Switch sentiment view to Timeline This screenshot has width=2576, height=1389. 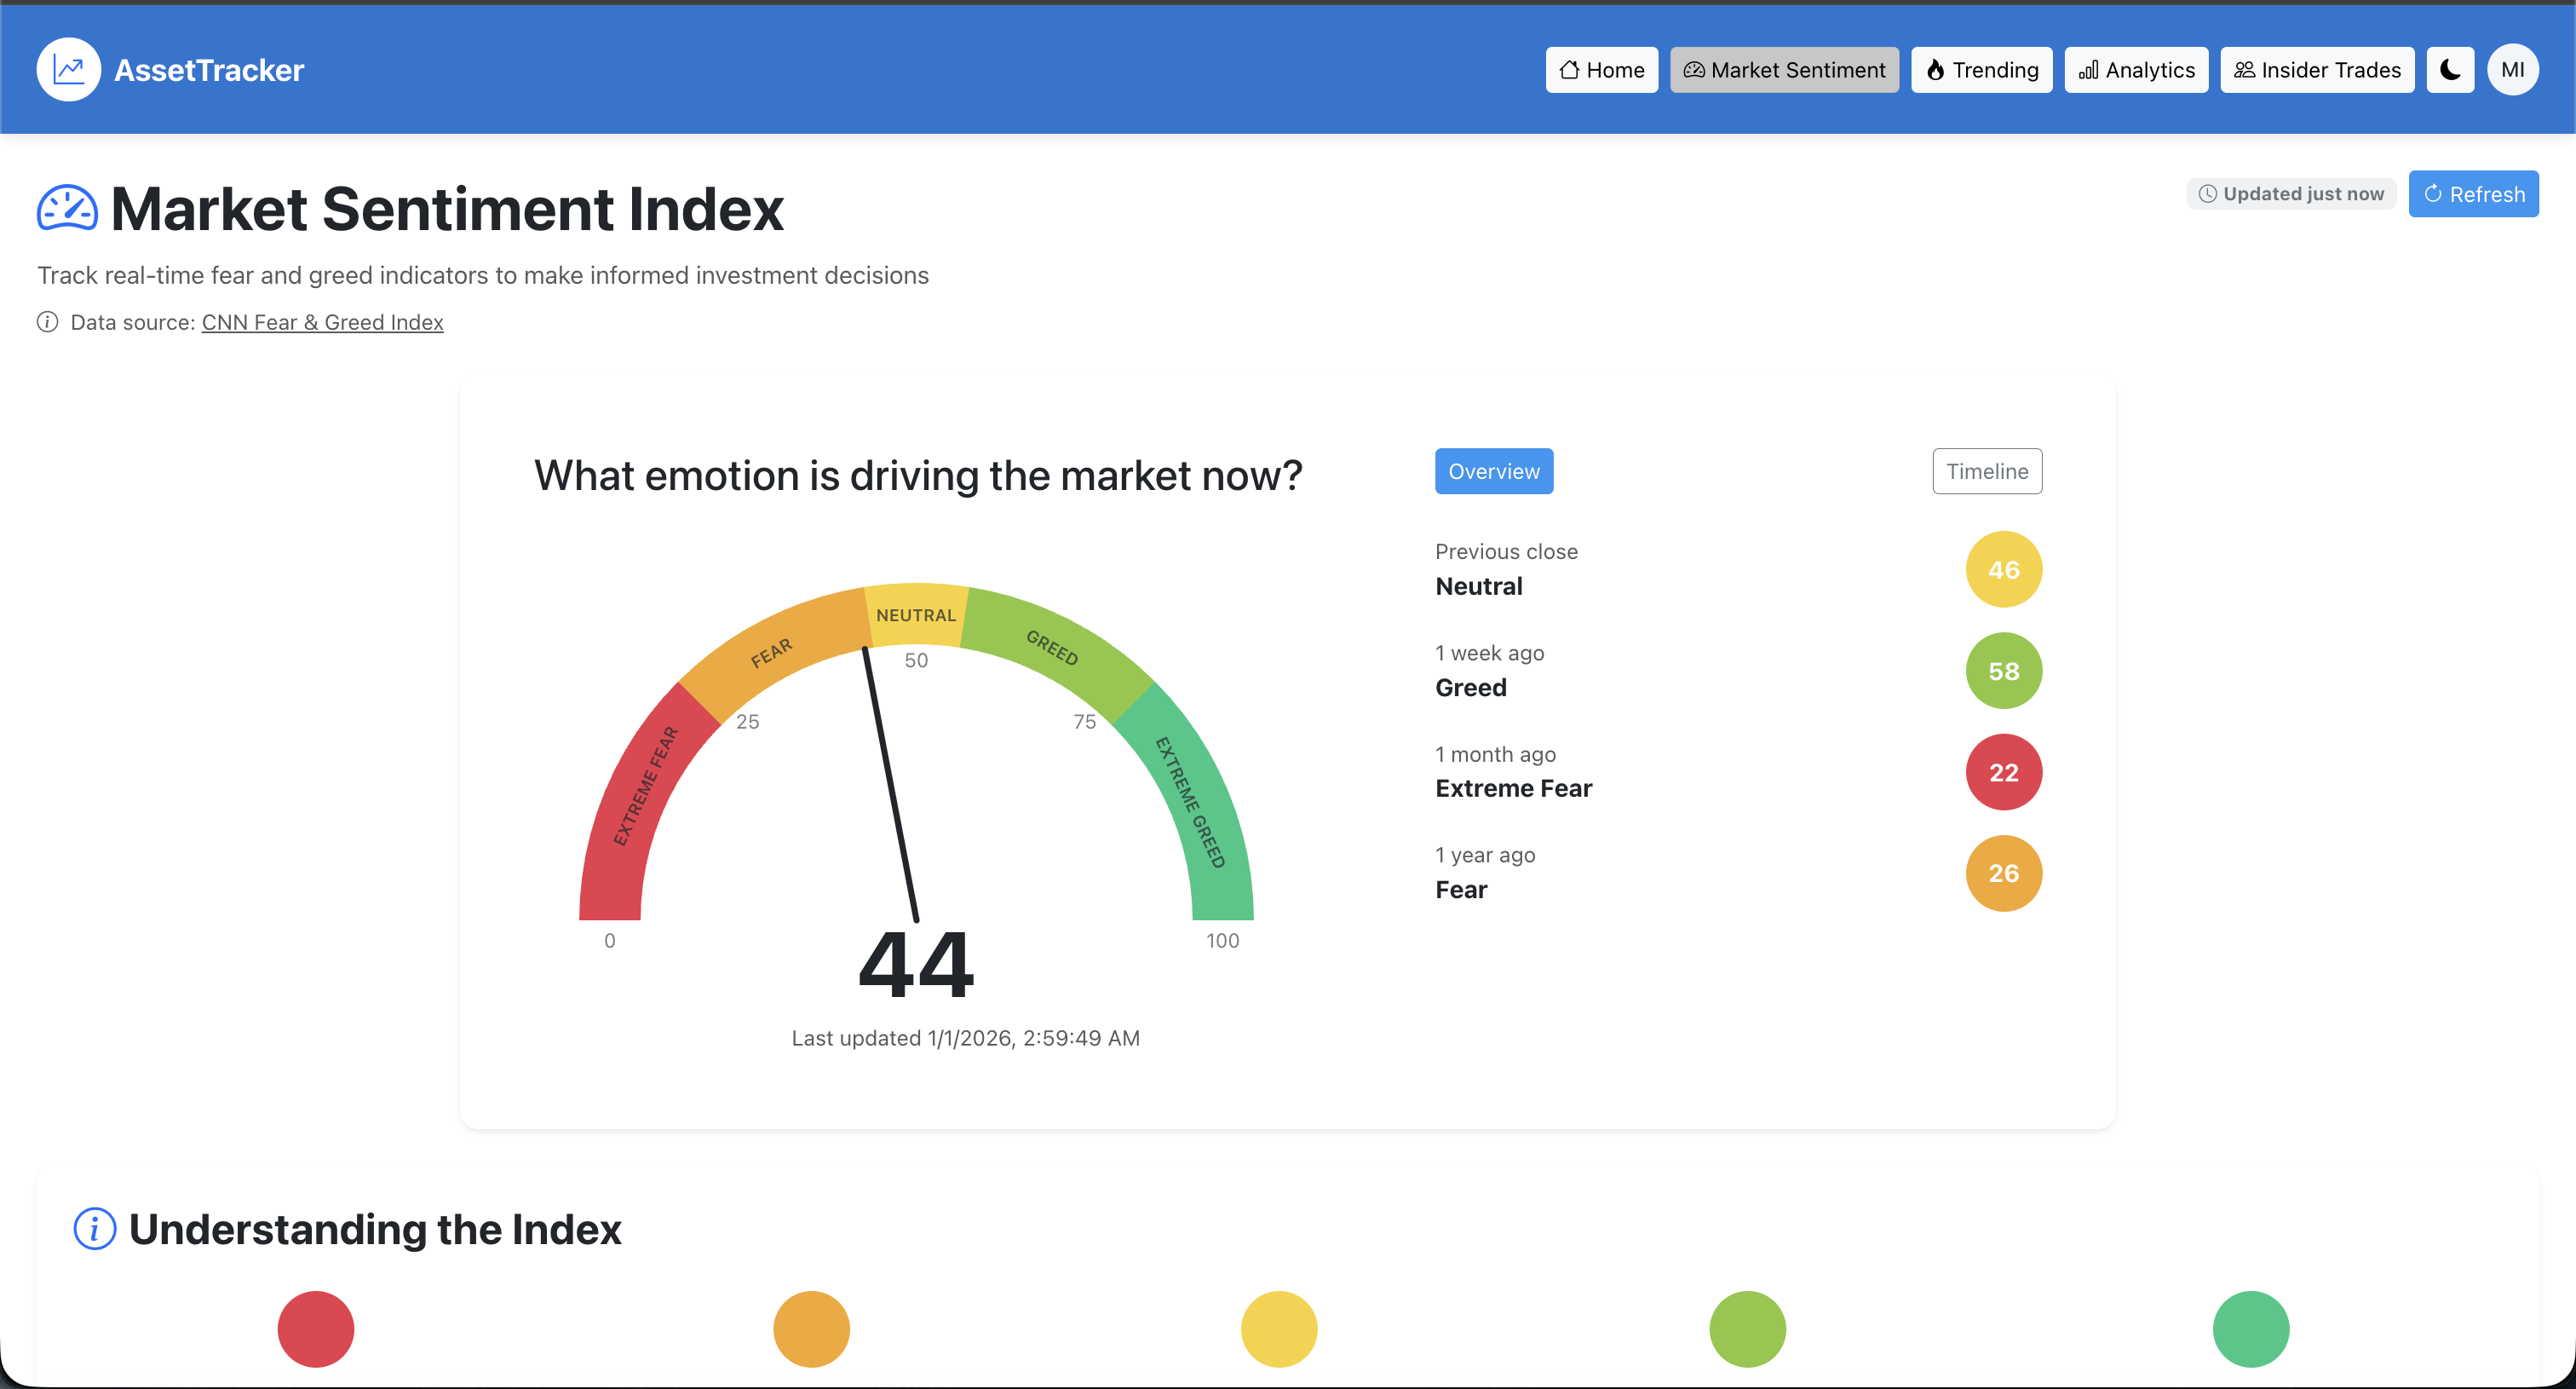tap(1986, 471)
